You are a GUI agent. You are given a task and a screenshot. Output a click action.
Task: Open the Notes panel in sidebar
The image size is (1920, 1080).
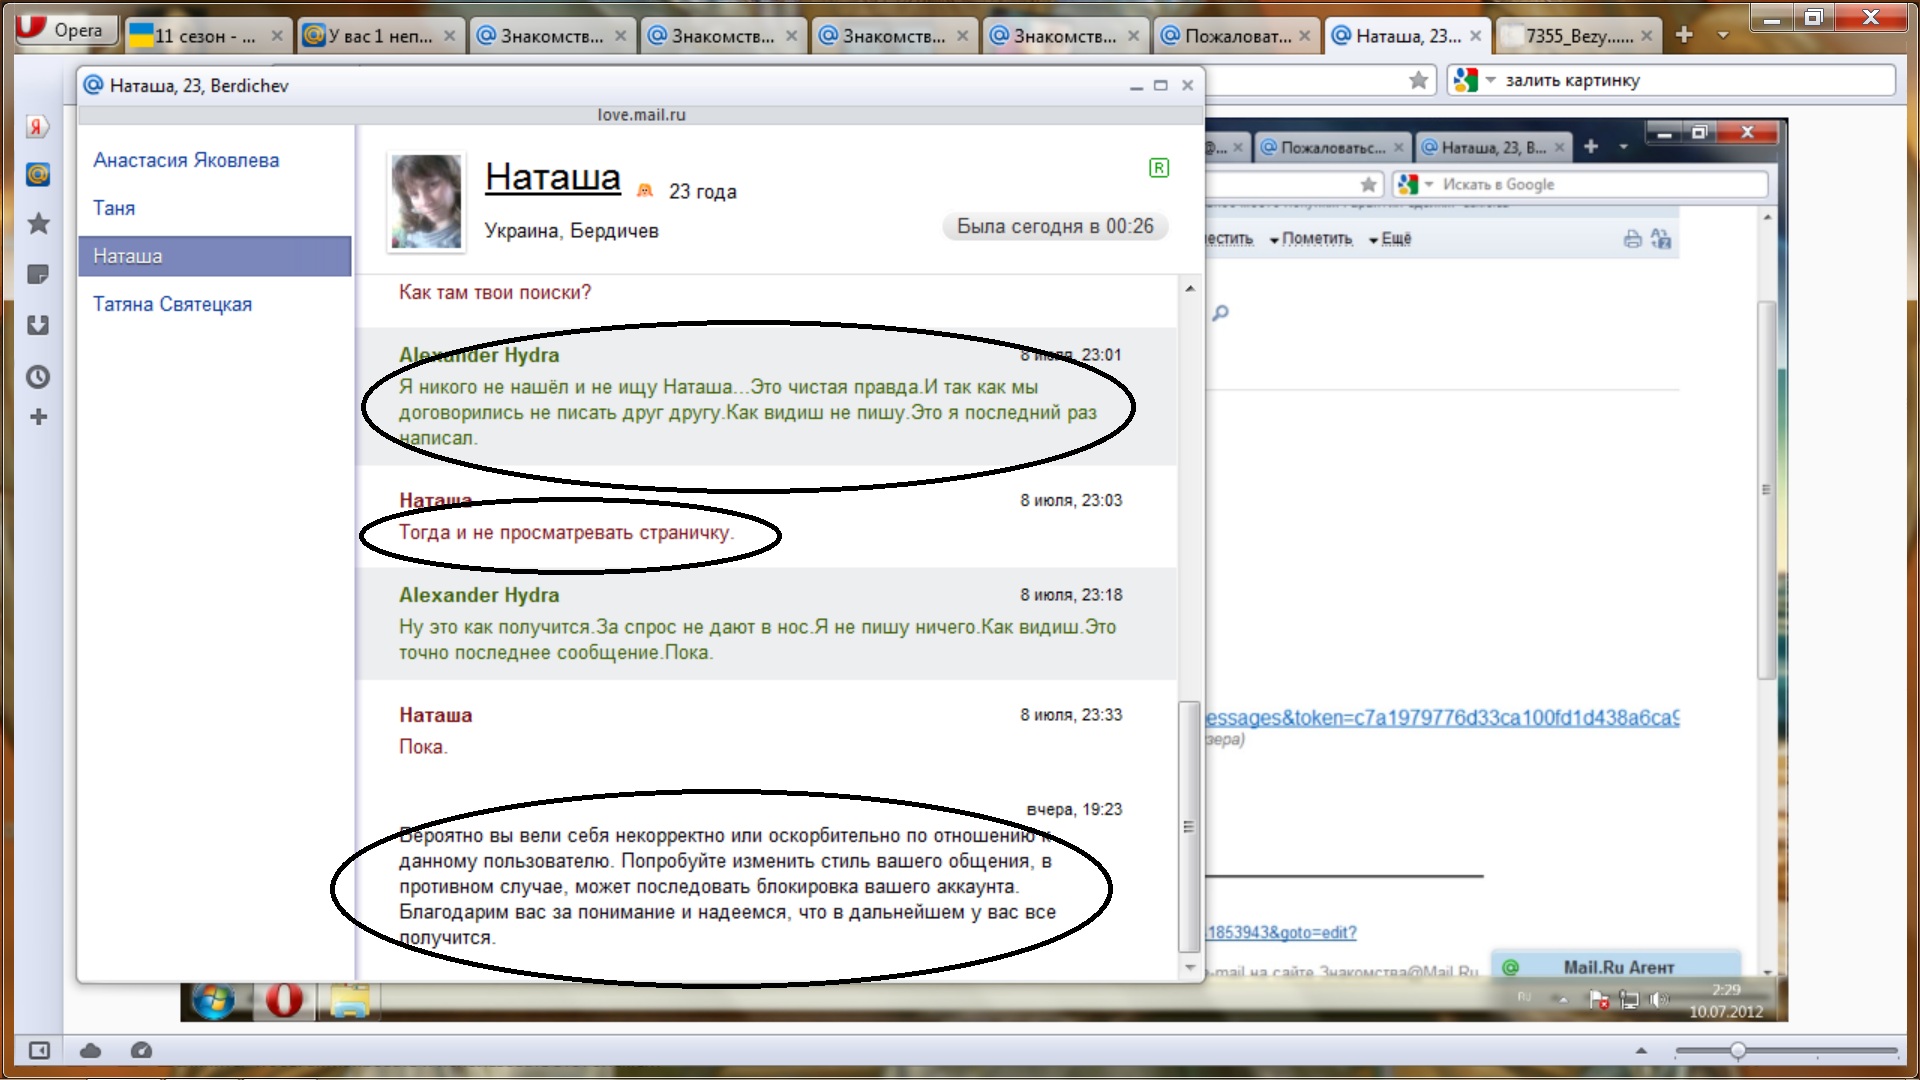38,274
